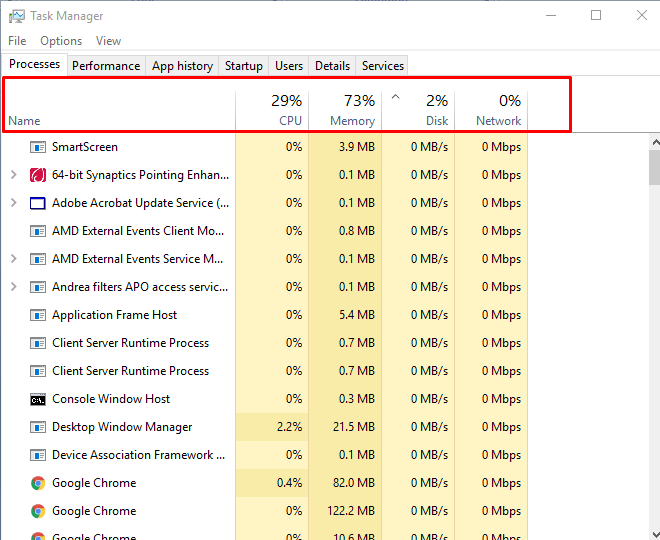
Task: Switch to the Users tab
Action: click(x=289, y=66)
